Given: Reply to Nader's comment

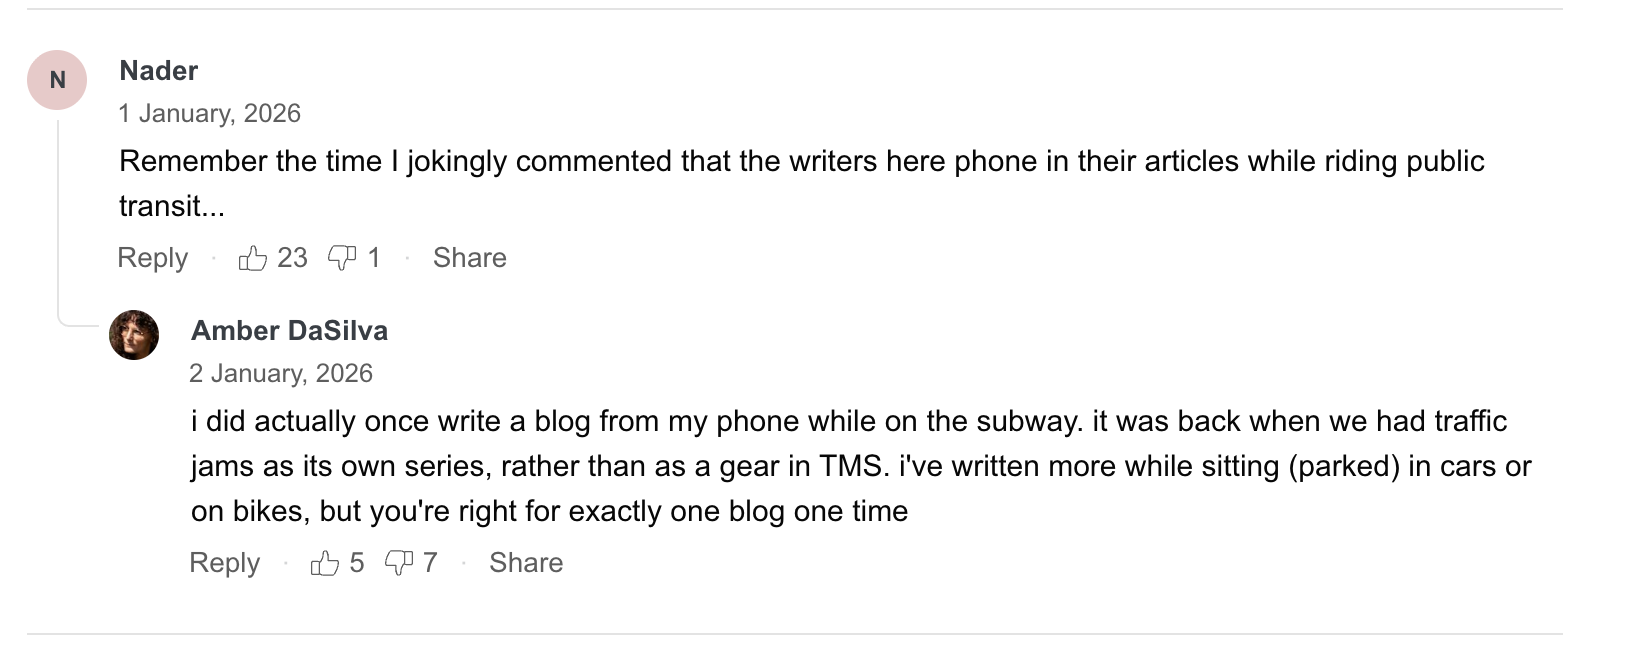Looking at the screenshot, I should [x=152, y=258].
